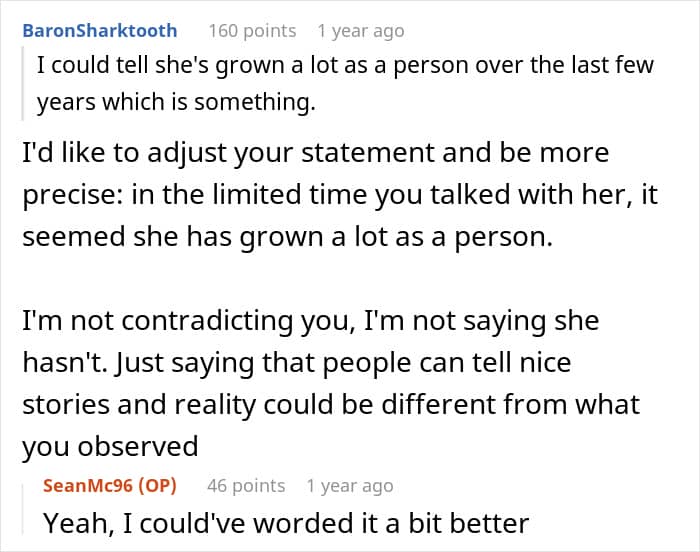This screenshot has width=700, height=552.
Task: Click the 160 points score label
Action: (252, 31)
